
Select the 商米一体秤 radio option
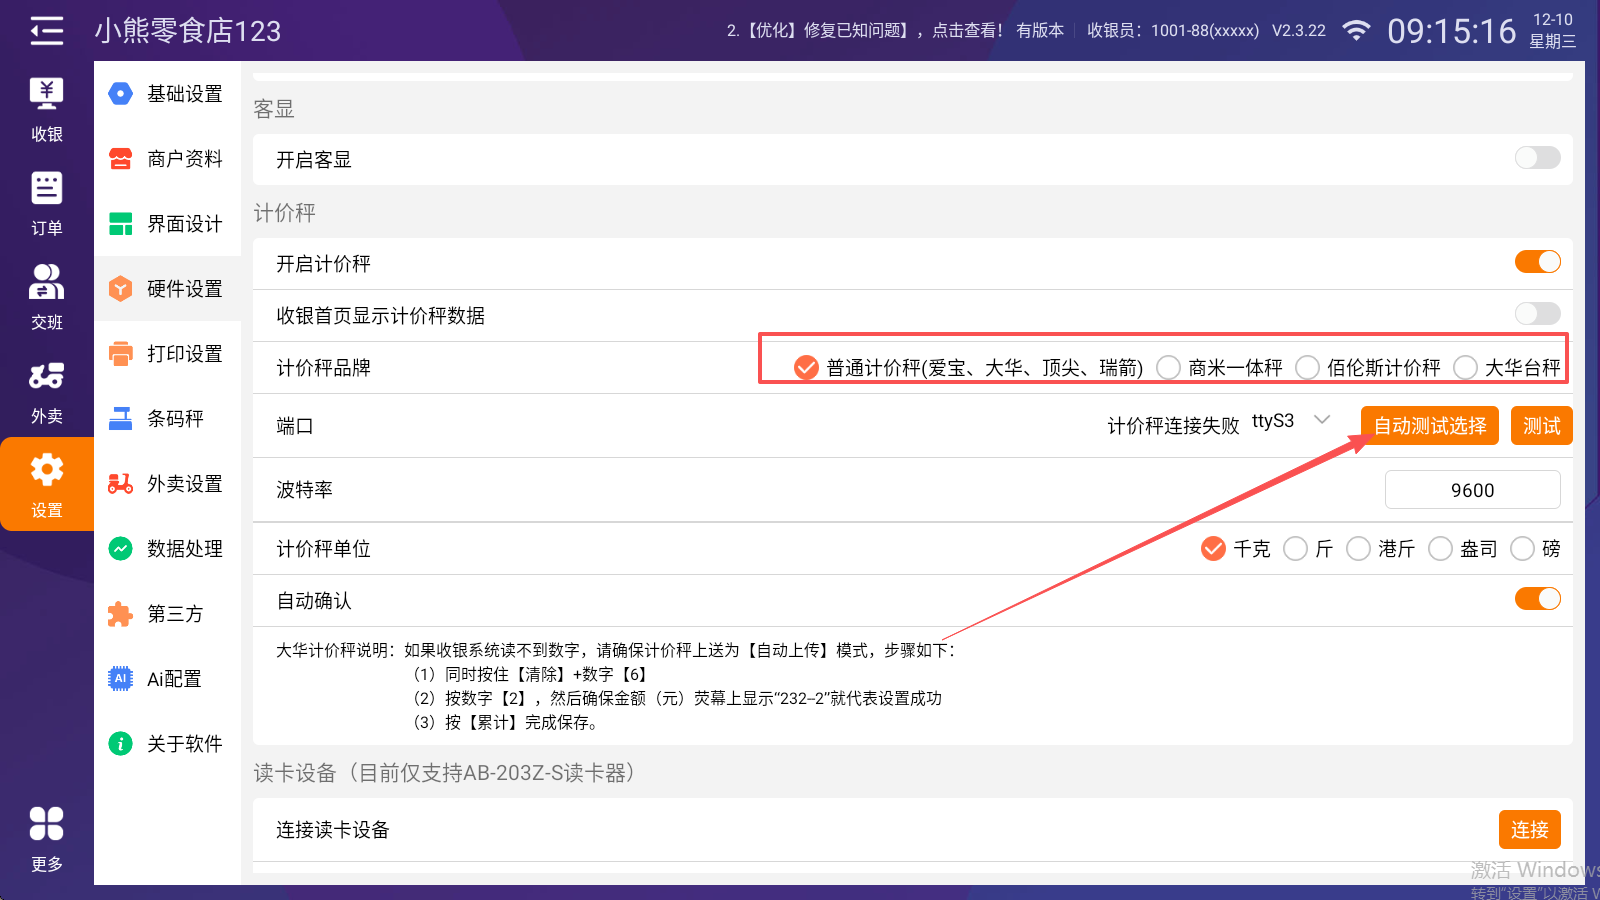[1169, 368]
